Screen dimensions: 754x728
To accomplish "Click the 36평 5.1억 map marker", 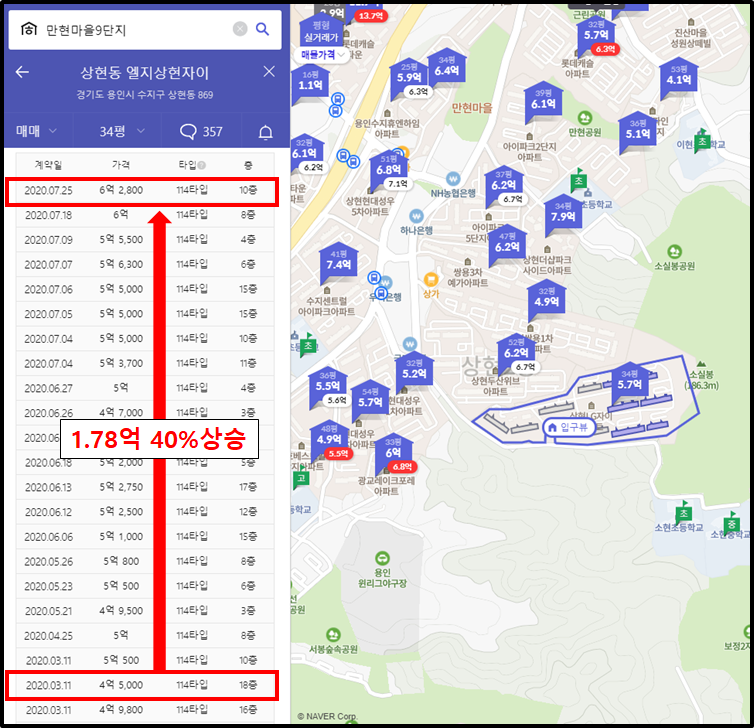I will point(637,130).
